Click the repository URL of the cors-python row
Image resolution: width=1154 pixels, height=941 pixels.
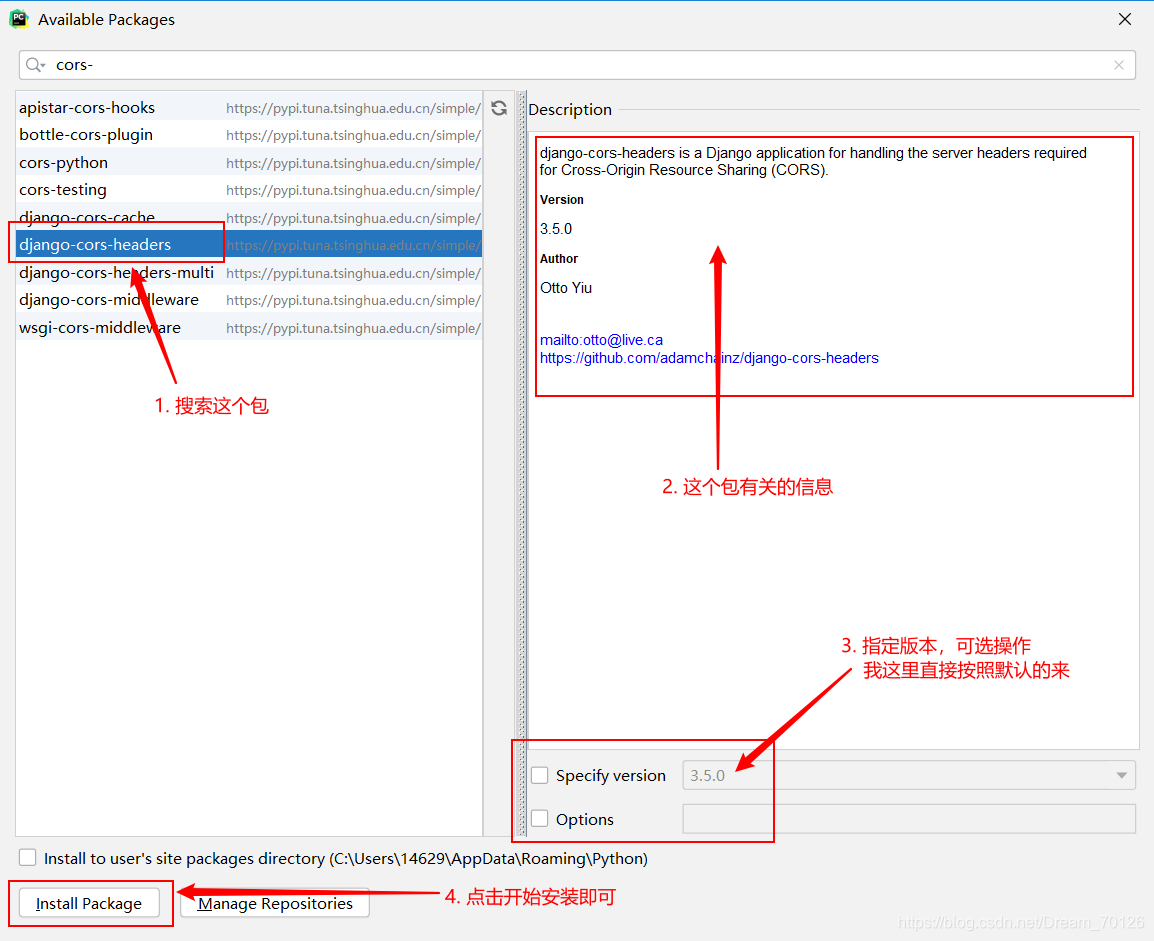tap(353, 163)
